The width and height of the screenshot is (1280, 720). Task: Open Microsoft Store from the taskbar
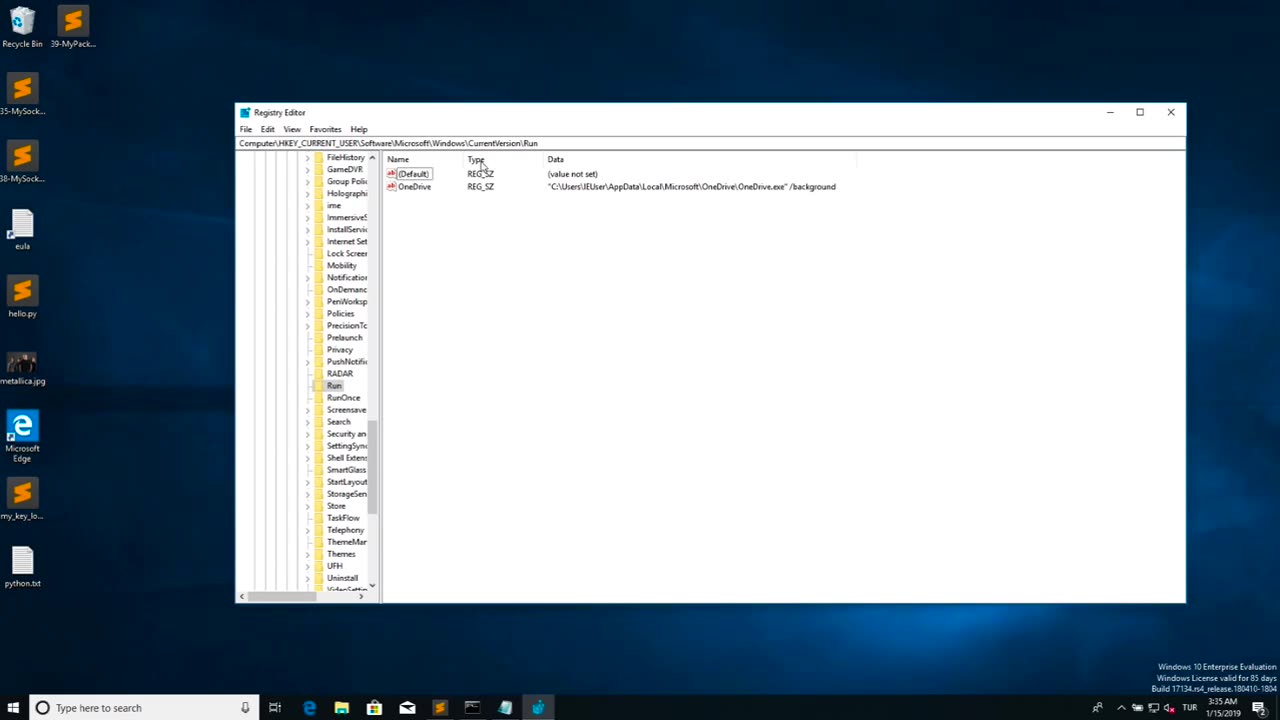click(x=374, y=708)
